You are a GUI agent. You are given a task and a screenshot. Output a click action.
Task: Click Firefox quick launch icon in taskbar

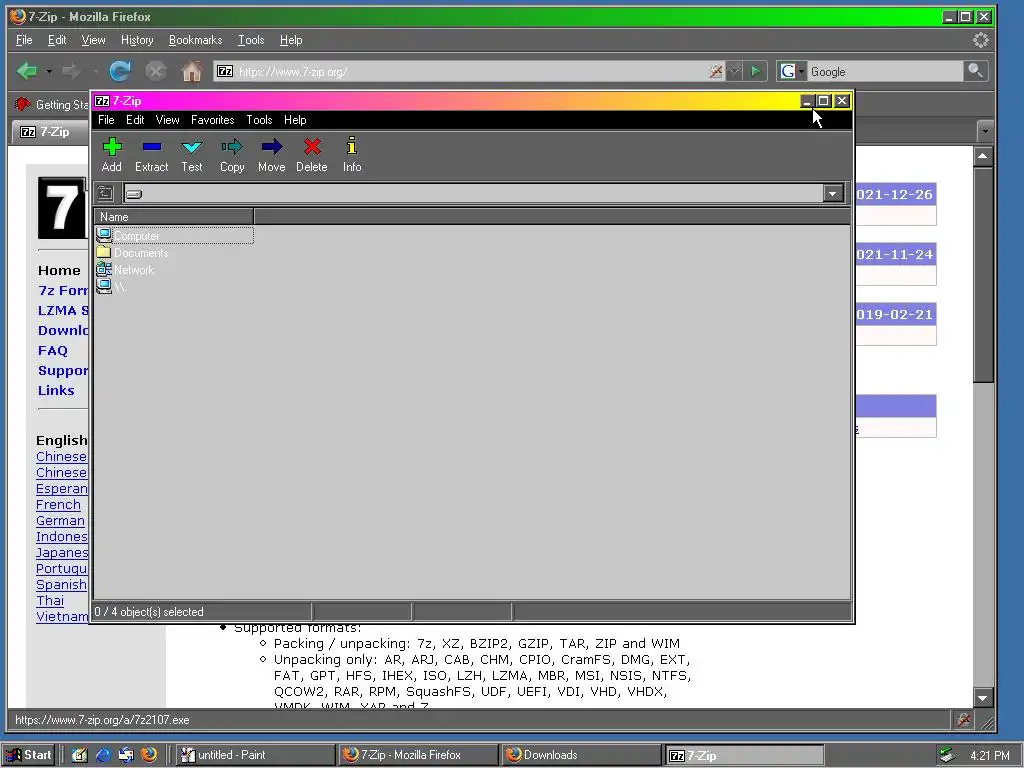pyautogui.click(x=149, y=755)
